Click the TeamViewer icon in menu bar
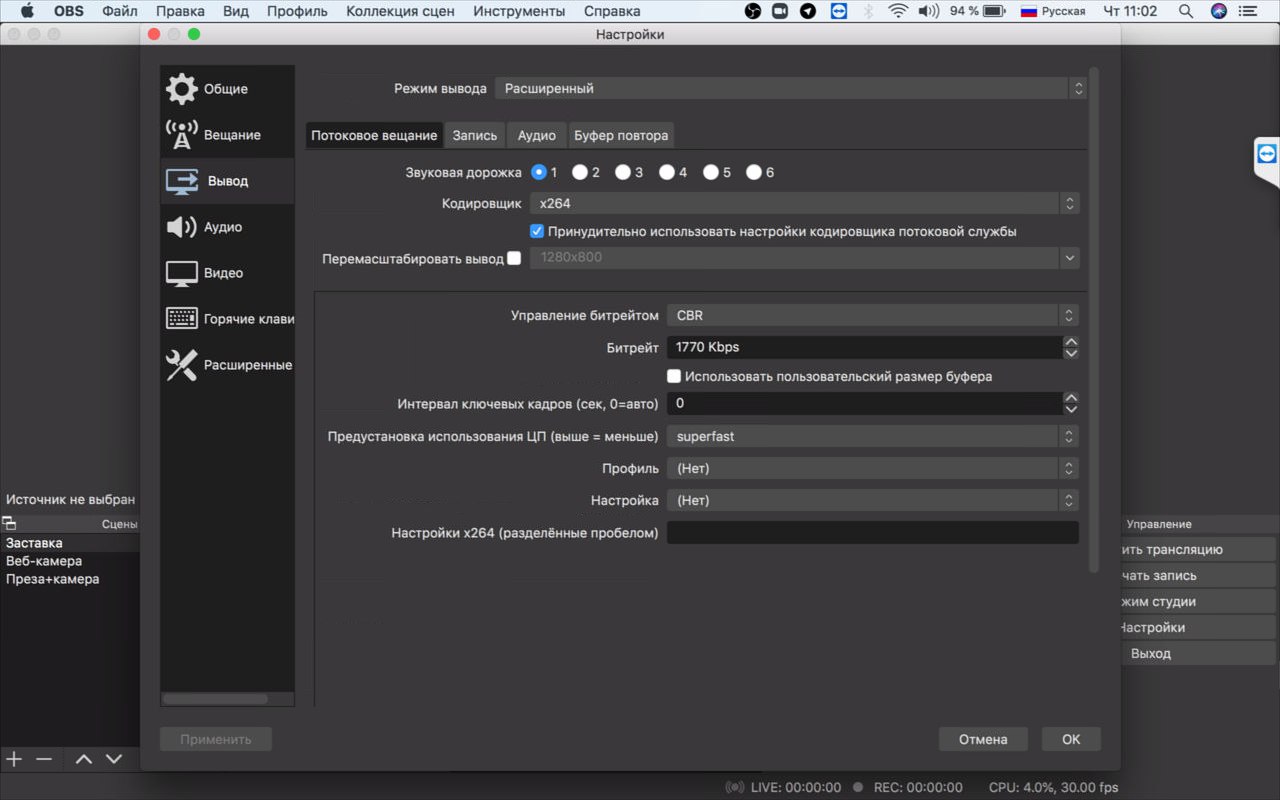 pos(838,11)
